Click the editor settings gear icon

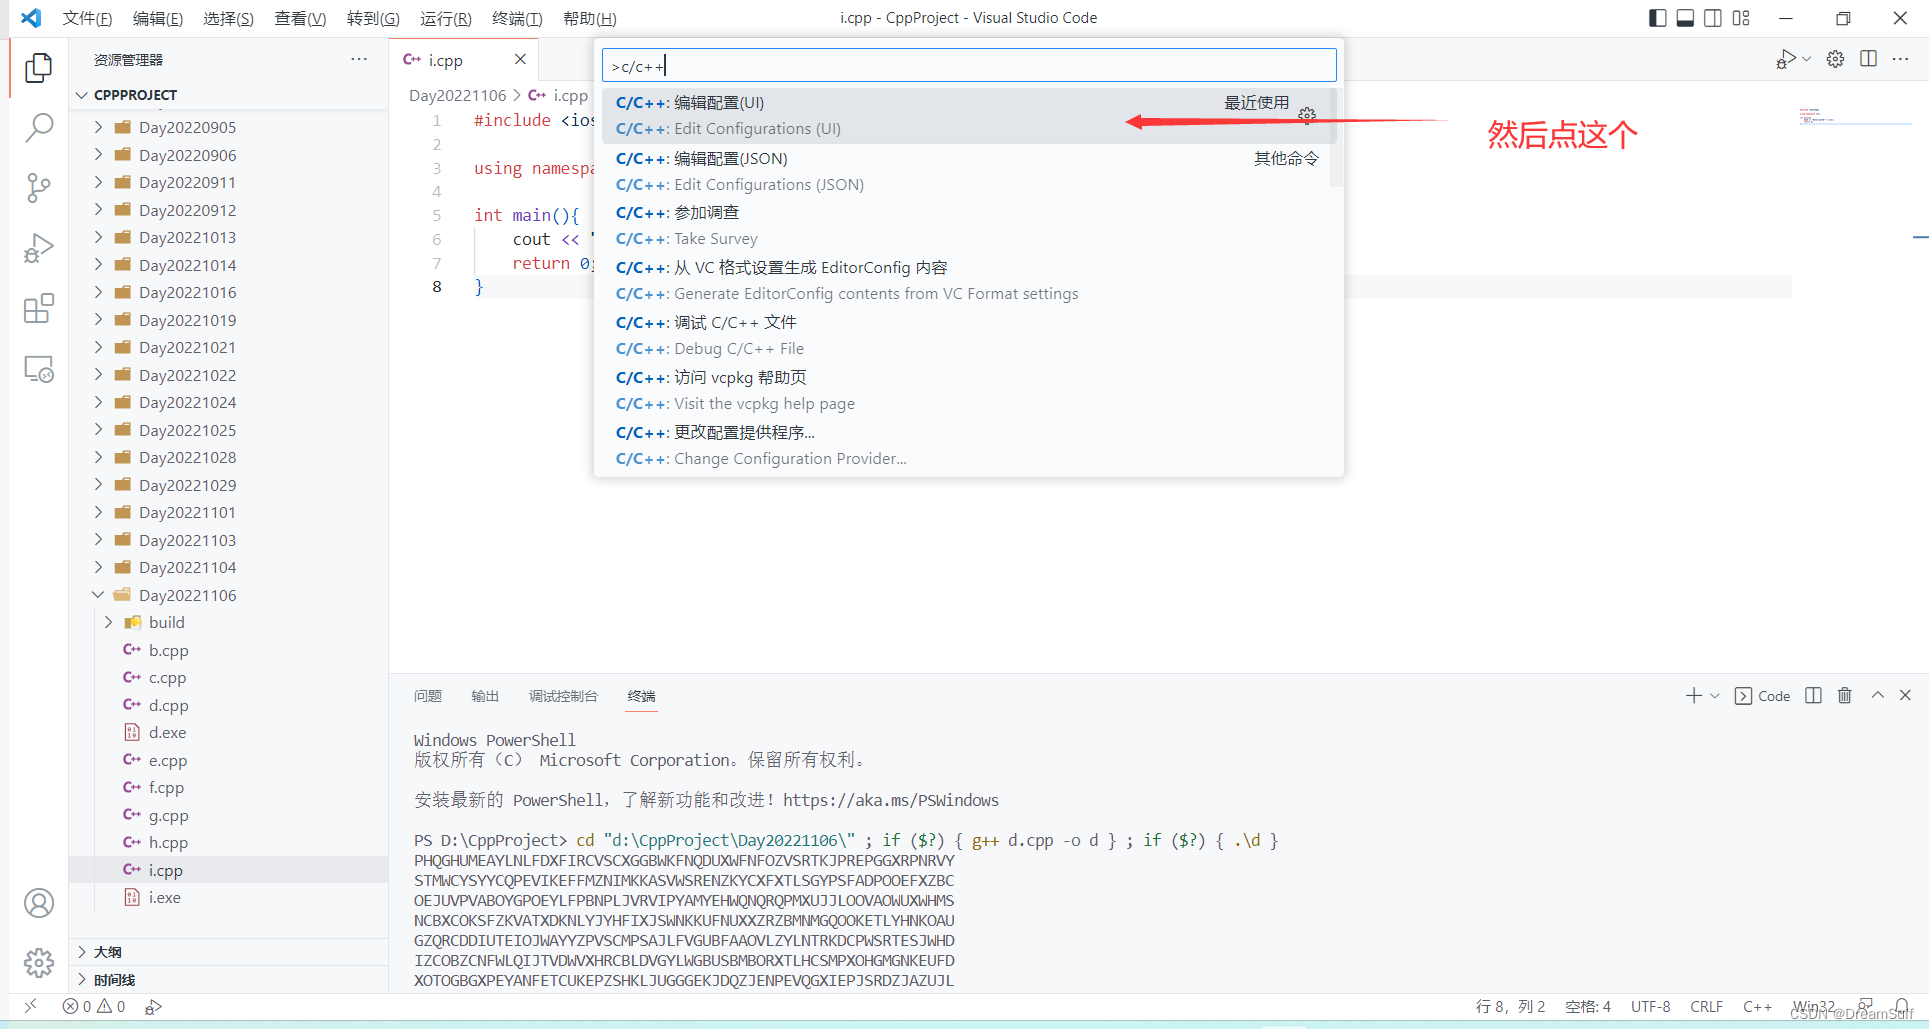click(x=1835, y=60)
